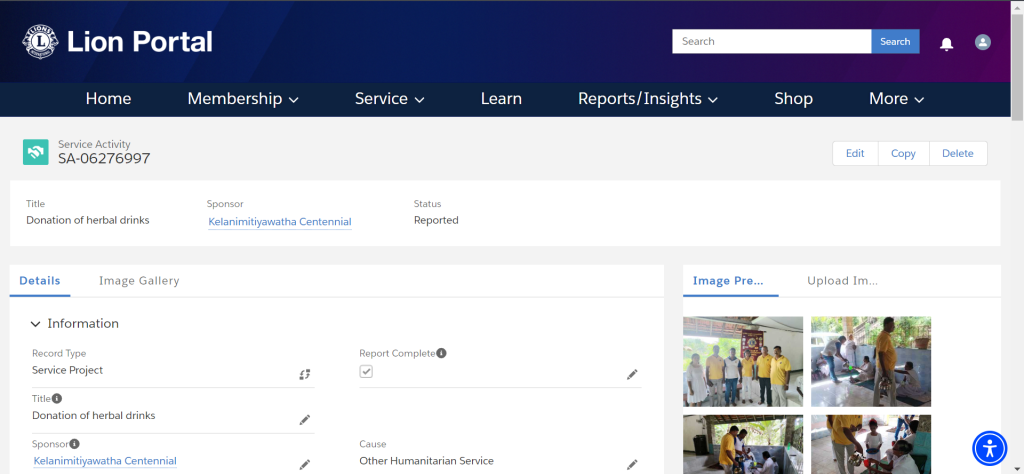Image resolution: width=1024 pixels, height=474 pixels.
Task: Click the Delete button
Action: click(958, 153)
